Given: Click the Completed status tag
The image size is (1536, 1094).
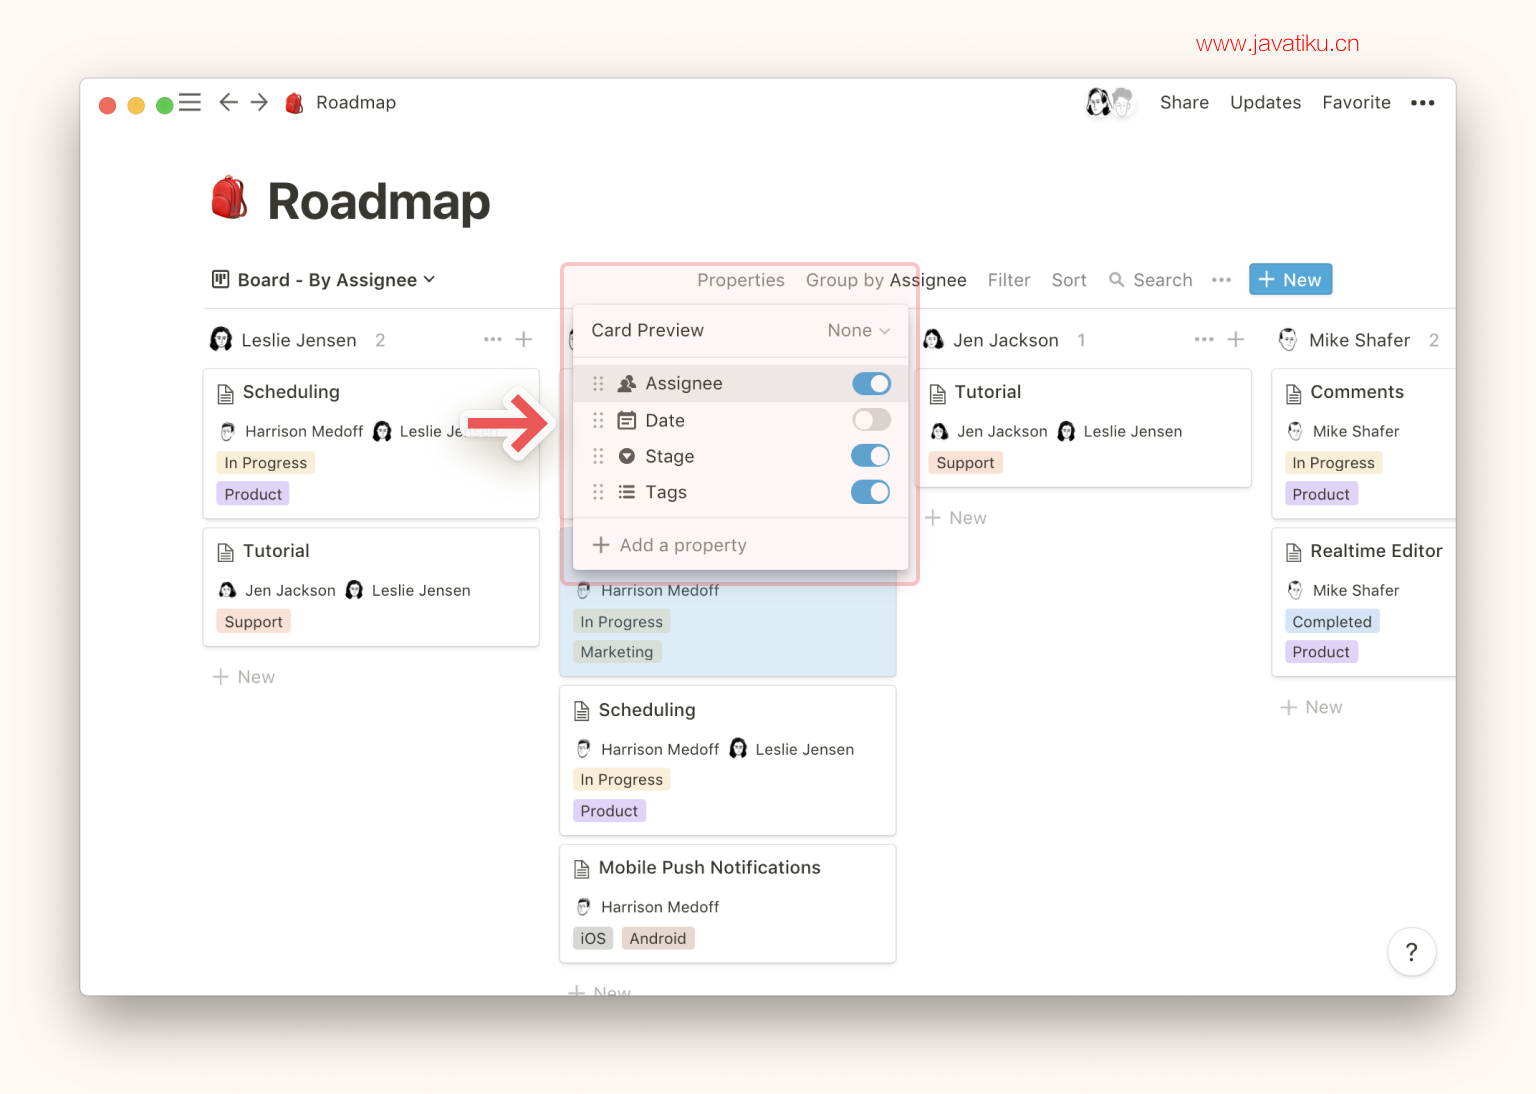Looking at the screenshot, I should 1332,622.
